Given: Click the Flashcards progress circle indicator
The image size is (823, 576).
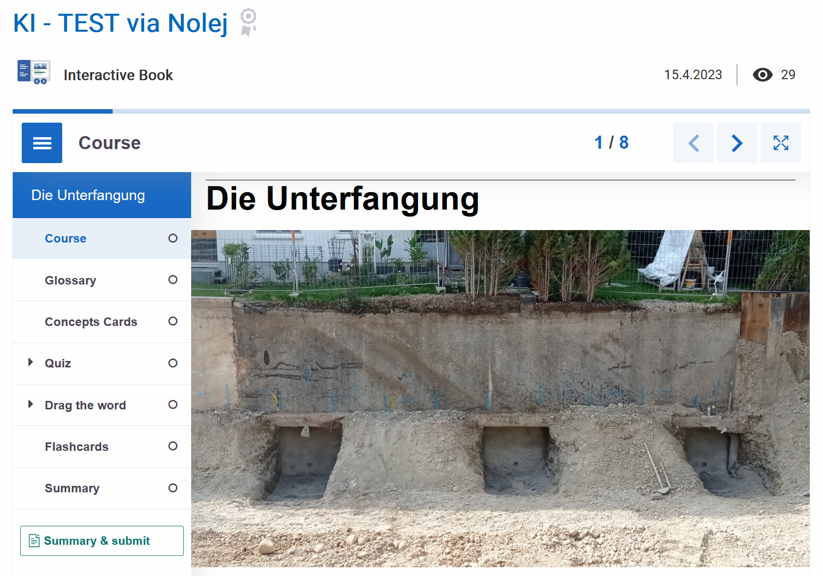Looking at the screenshot, I should [173, 446].
